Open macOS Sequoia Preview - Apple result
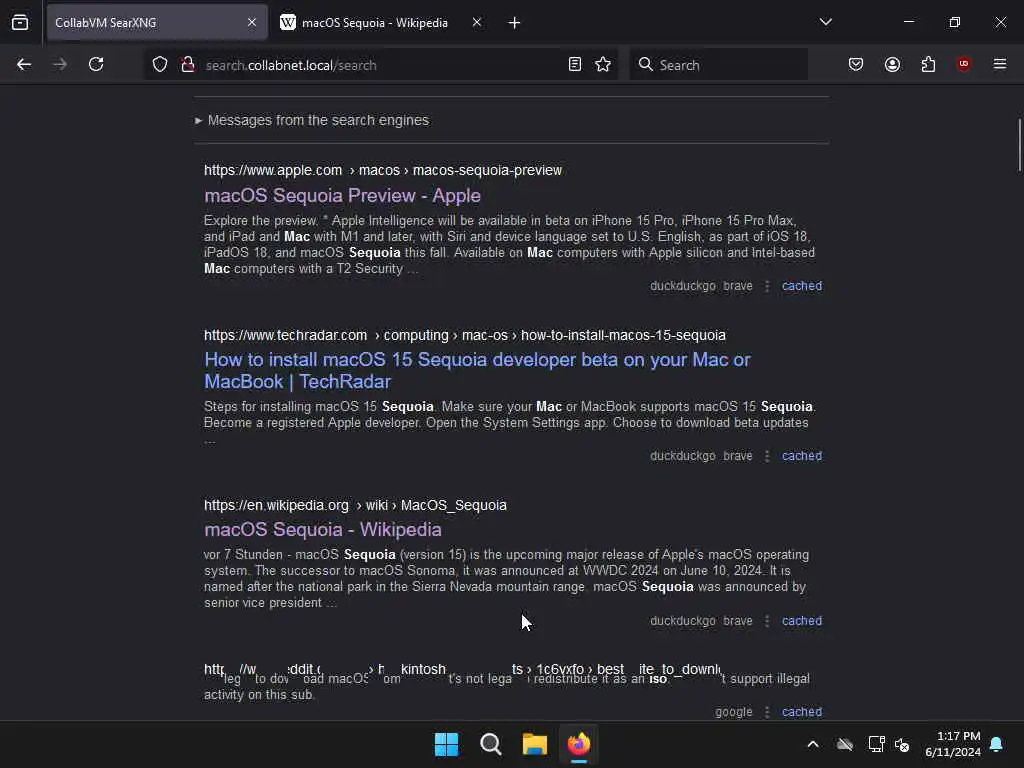This screenshot has height=768, width=1024. 342,195
